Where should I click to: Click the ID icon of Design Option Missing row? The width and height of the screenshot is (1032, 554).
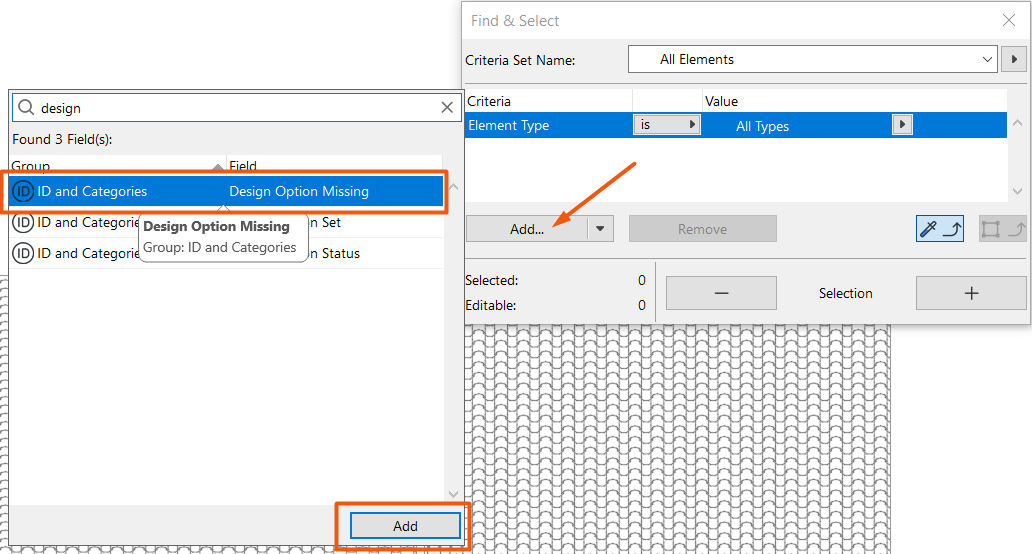(23, 191)
